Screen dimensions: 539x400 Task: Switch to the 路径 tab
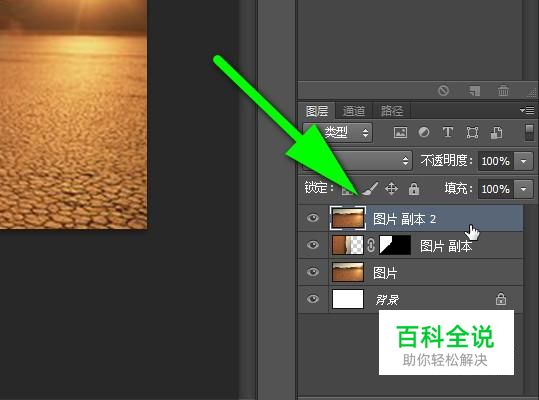[392, 111]
